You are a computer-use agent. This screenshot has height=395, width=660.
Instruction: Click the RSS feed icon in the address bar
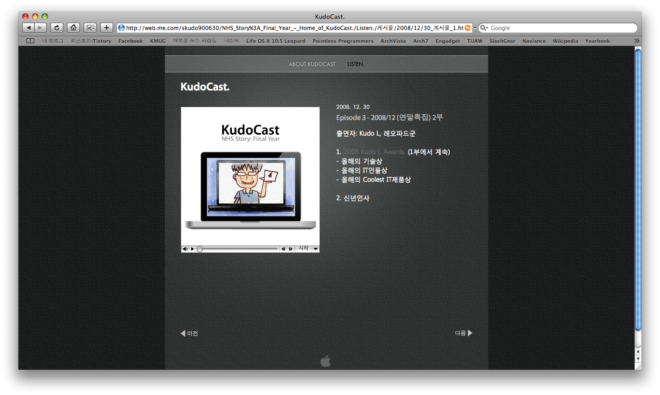(468, 28)
